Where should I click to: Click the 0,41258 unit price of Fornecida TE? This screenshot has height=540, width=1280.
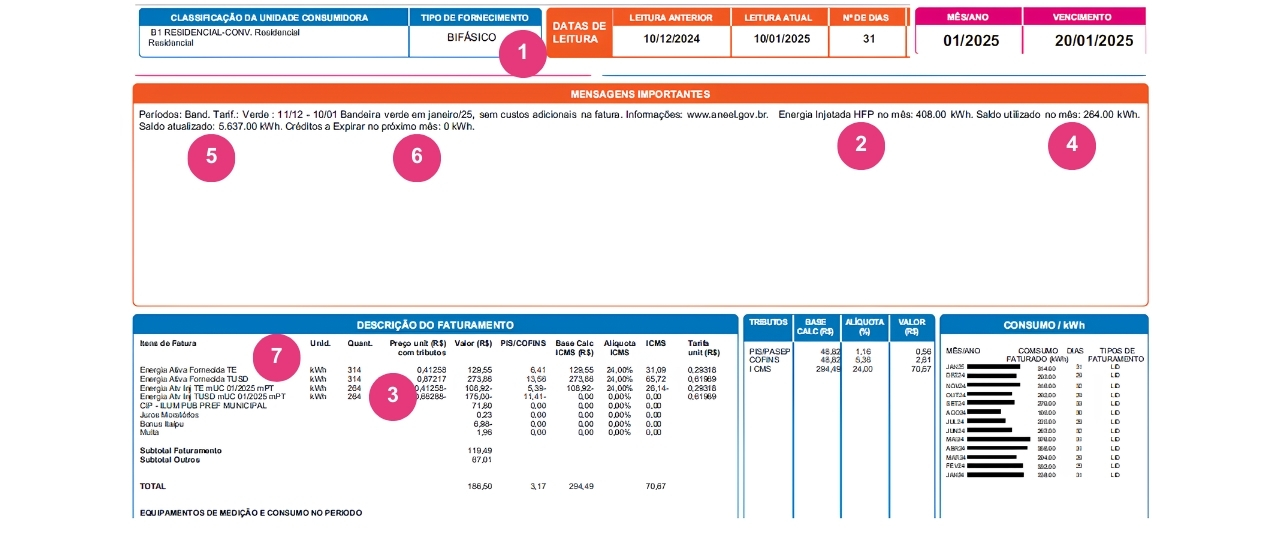[430, 370]
